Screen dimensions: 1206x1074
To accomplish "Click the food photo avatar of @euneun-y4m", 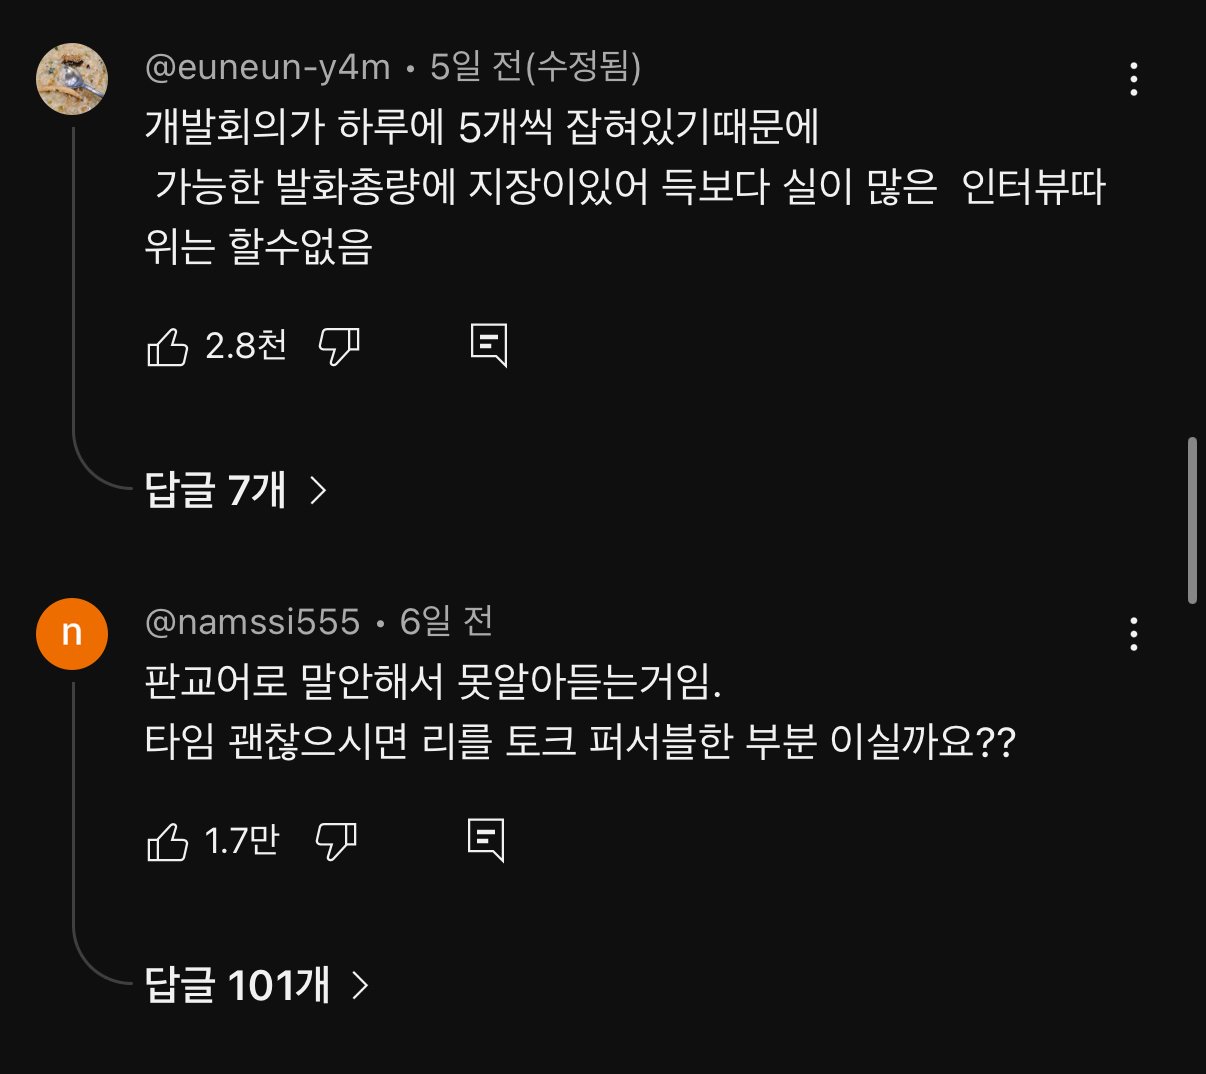I will [72, 79].
